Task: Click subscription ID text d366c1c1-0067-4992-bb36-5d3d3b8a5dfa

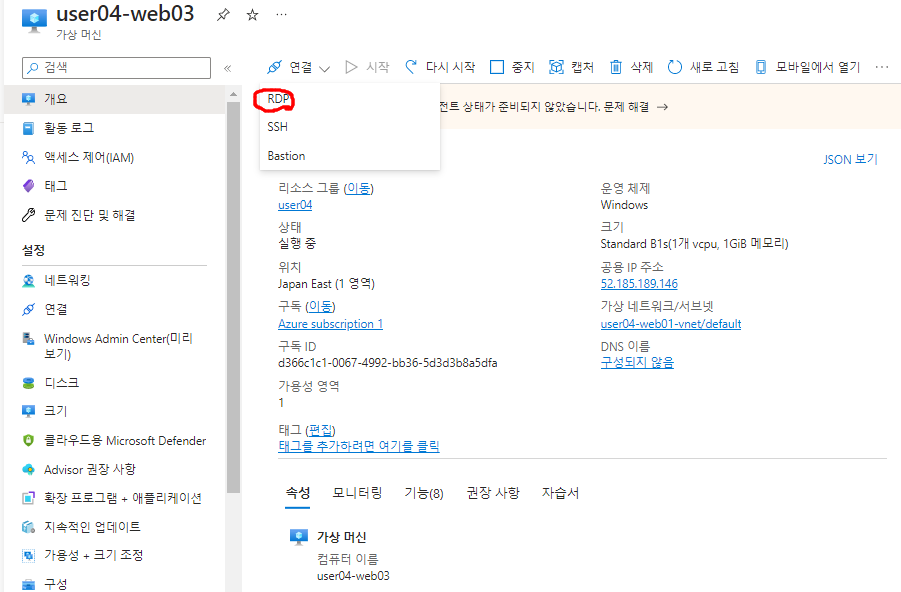Action: [x=388, y=363]
